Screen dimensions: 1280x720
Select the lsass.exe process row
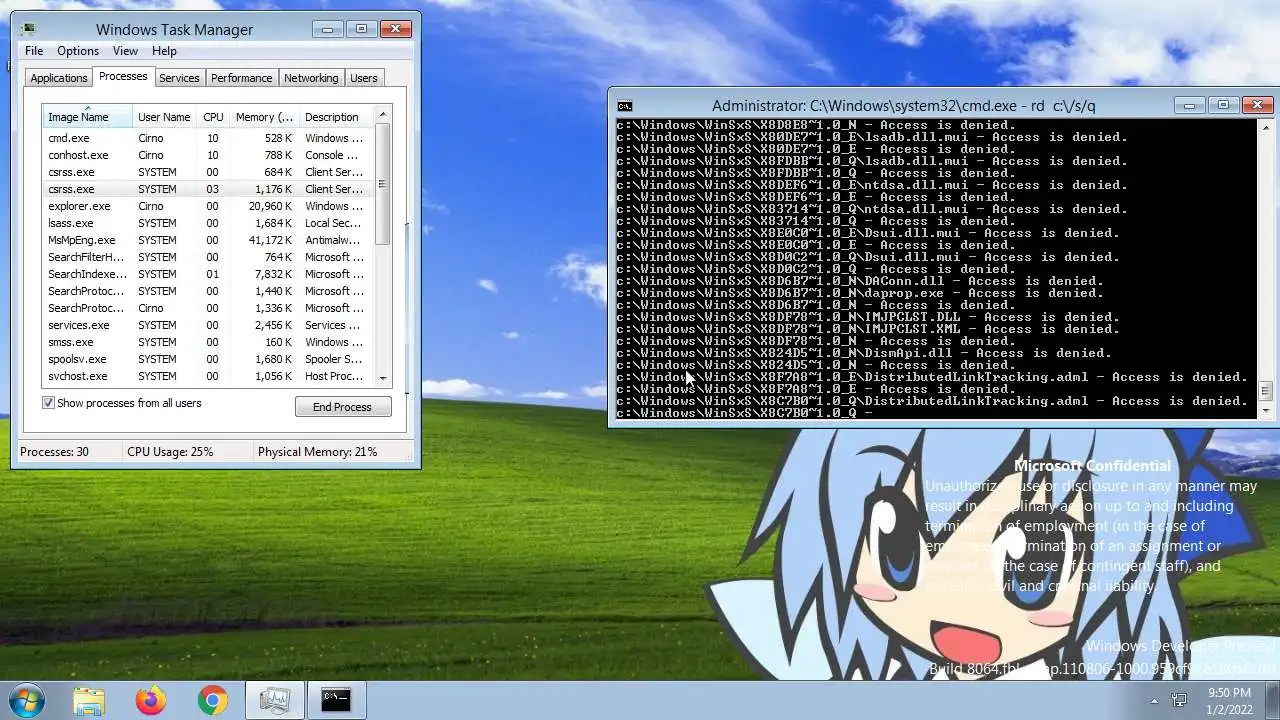[x=207, y=223]
